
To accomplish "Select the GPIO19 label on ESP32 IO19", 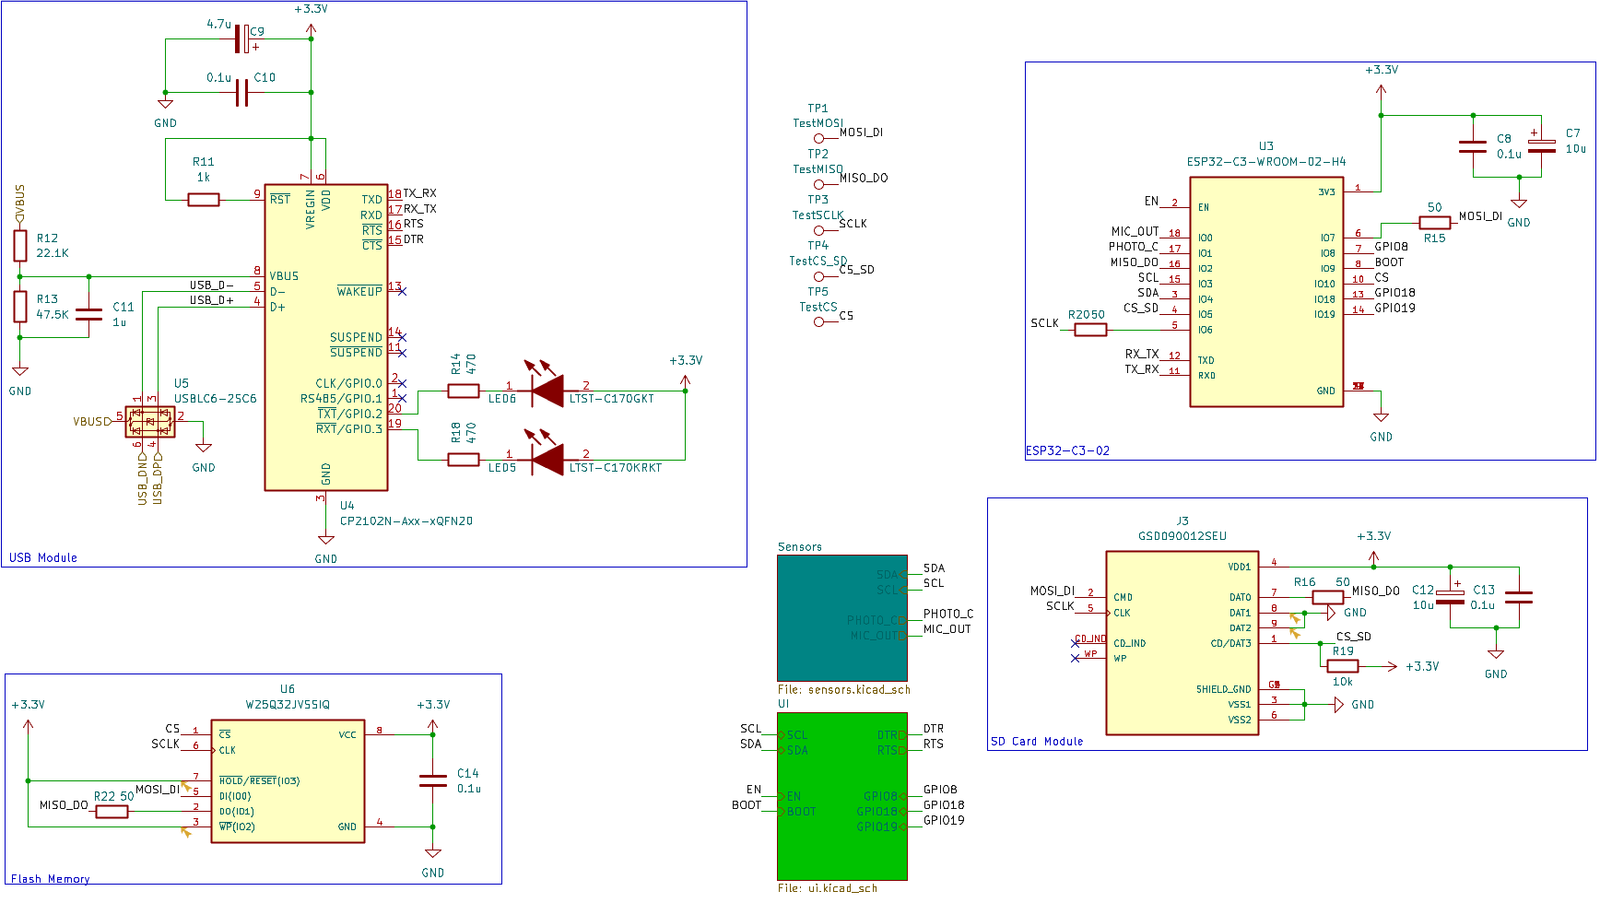I will point(1395,308).
